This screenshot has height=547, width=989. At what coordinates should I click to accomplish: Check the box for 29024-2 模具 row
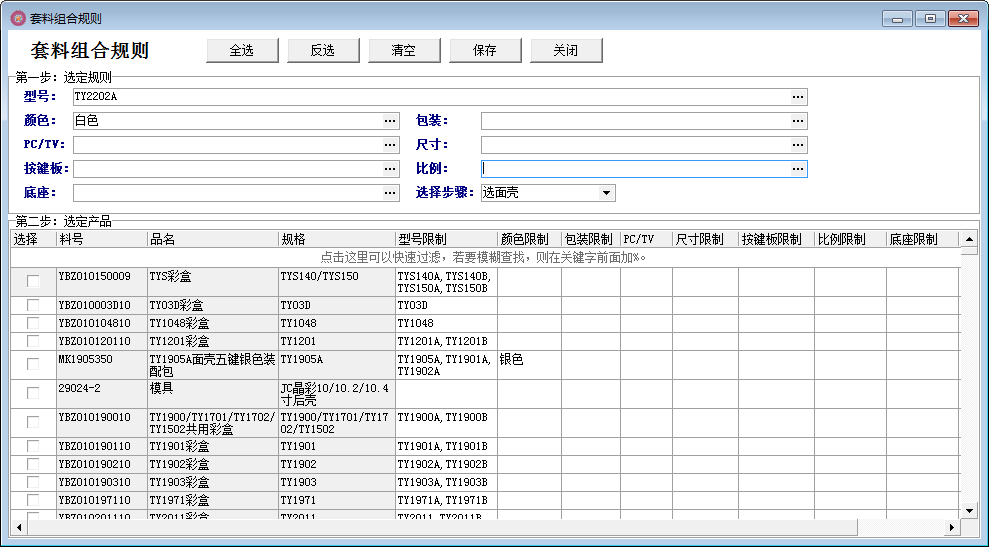pyautogui.click(x=33, y=393)
